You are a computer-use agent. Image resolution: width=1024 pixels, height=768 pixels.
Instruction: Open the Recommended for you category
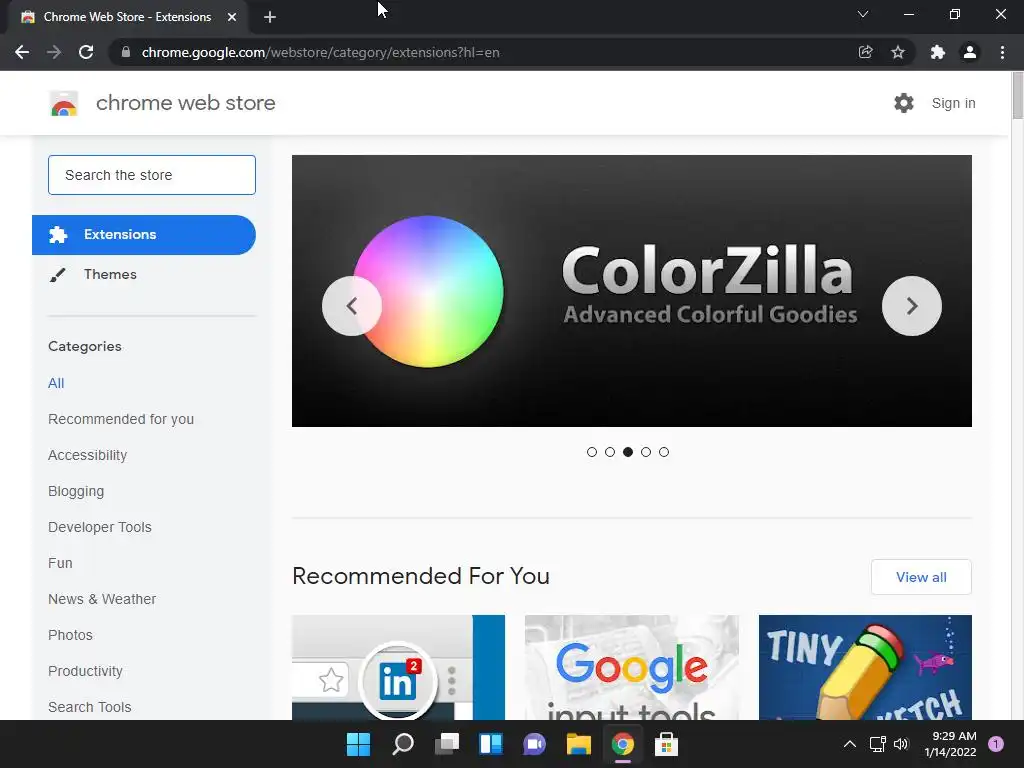(121, 419)
